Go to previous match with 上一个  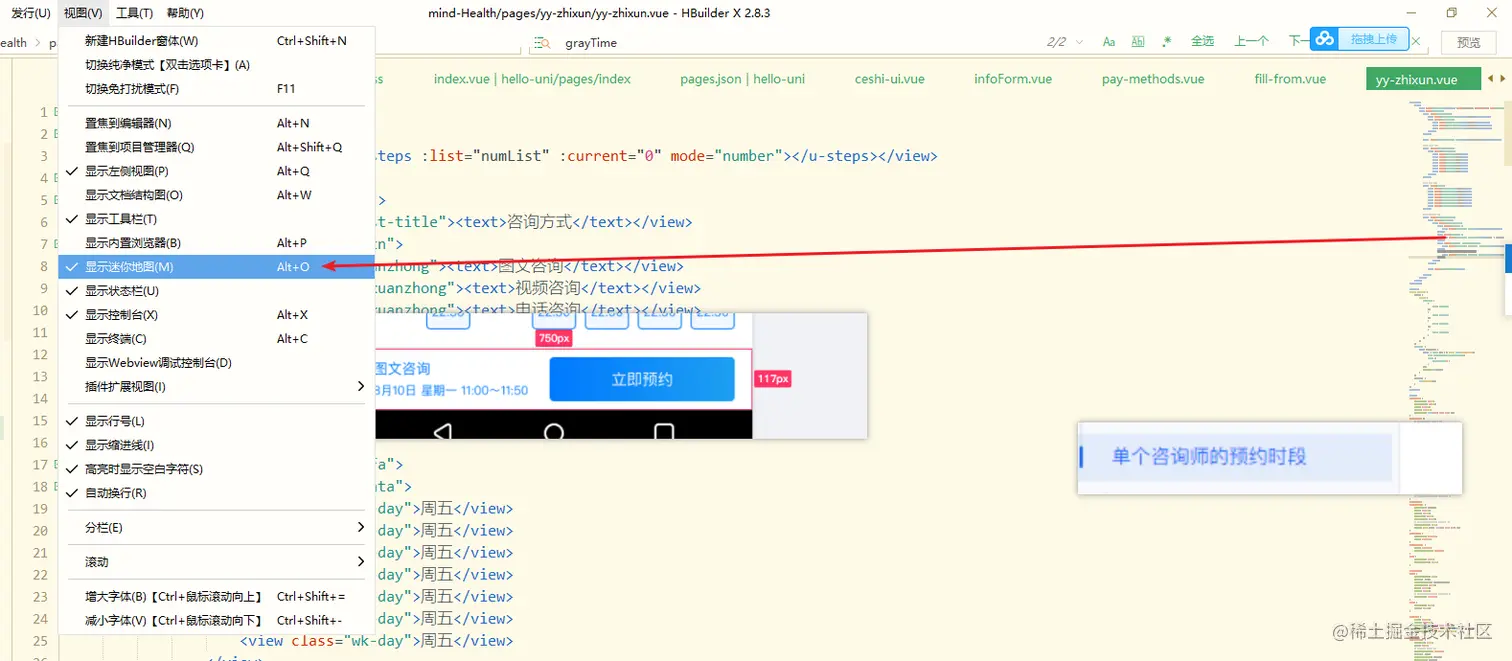[x=1251, y=42]
